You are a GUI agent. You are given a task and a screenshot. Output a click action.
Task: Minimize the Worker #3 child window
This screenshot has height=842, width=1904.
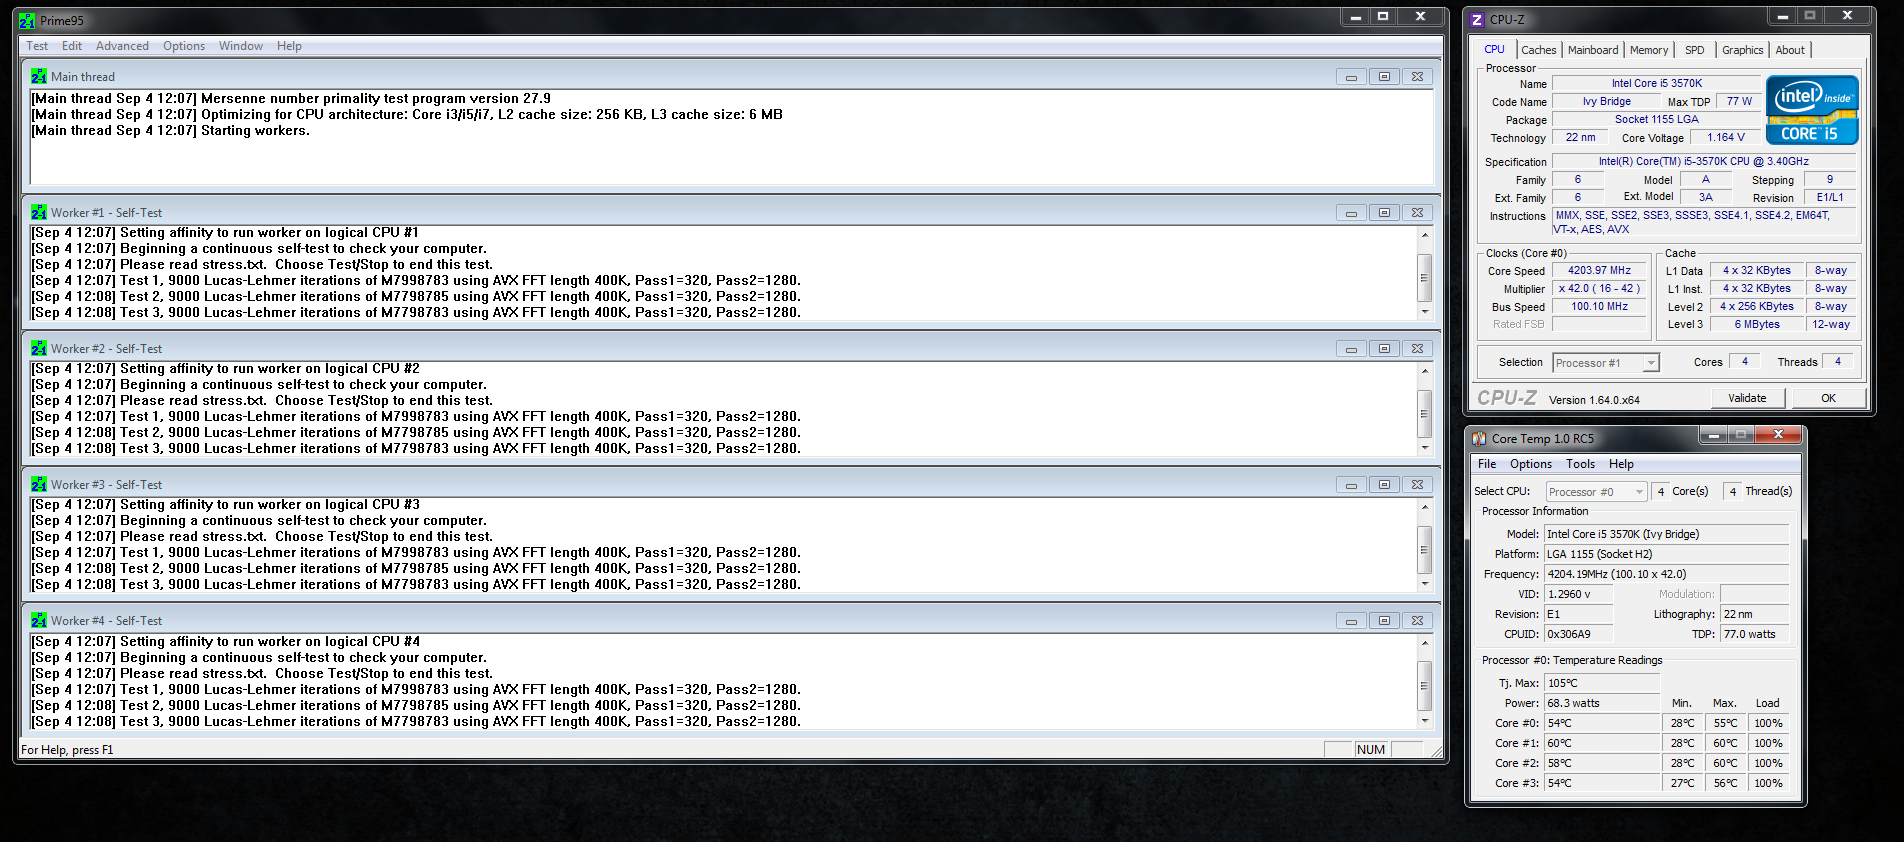coord(1351,485)
